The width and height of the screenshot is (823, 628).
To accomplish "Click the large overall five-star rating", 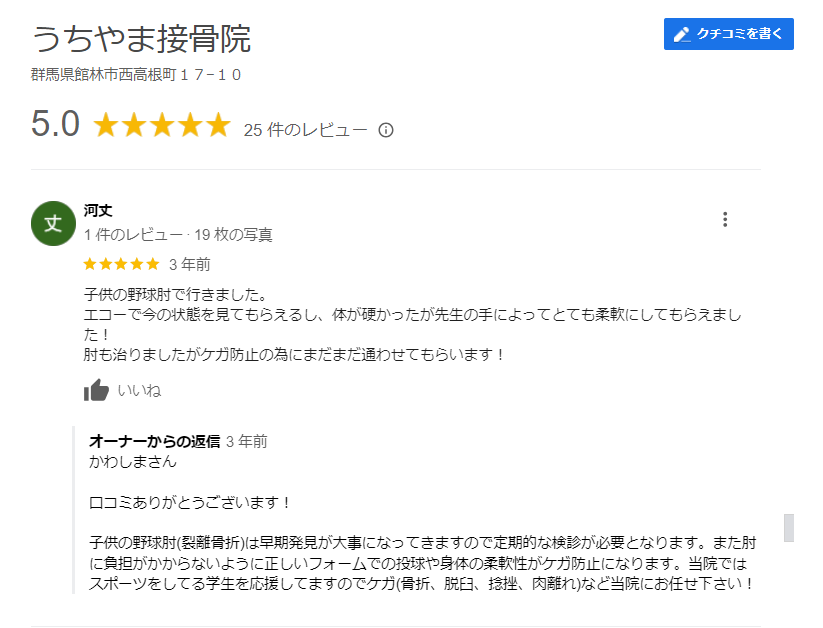I will click(162, 126).
